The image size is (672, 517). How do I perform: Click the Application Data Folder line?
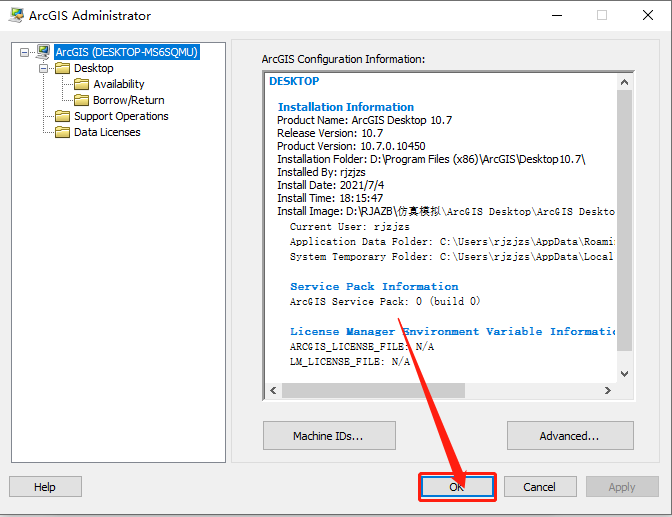[452, 241]
